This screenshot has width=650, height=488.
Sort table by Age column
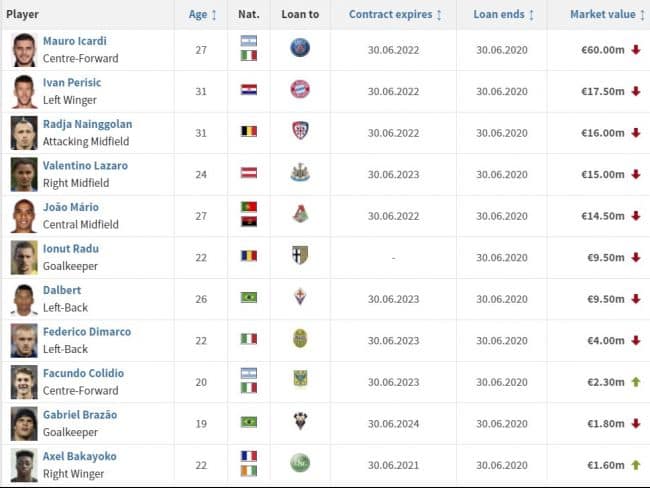tap(202, 15)
